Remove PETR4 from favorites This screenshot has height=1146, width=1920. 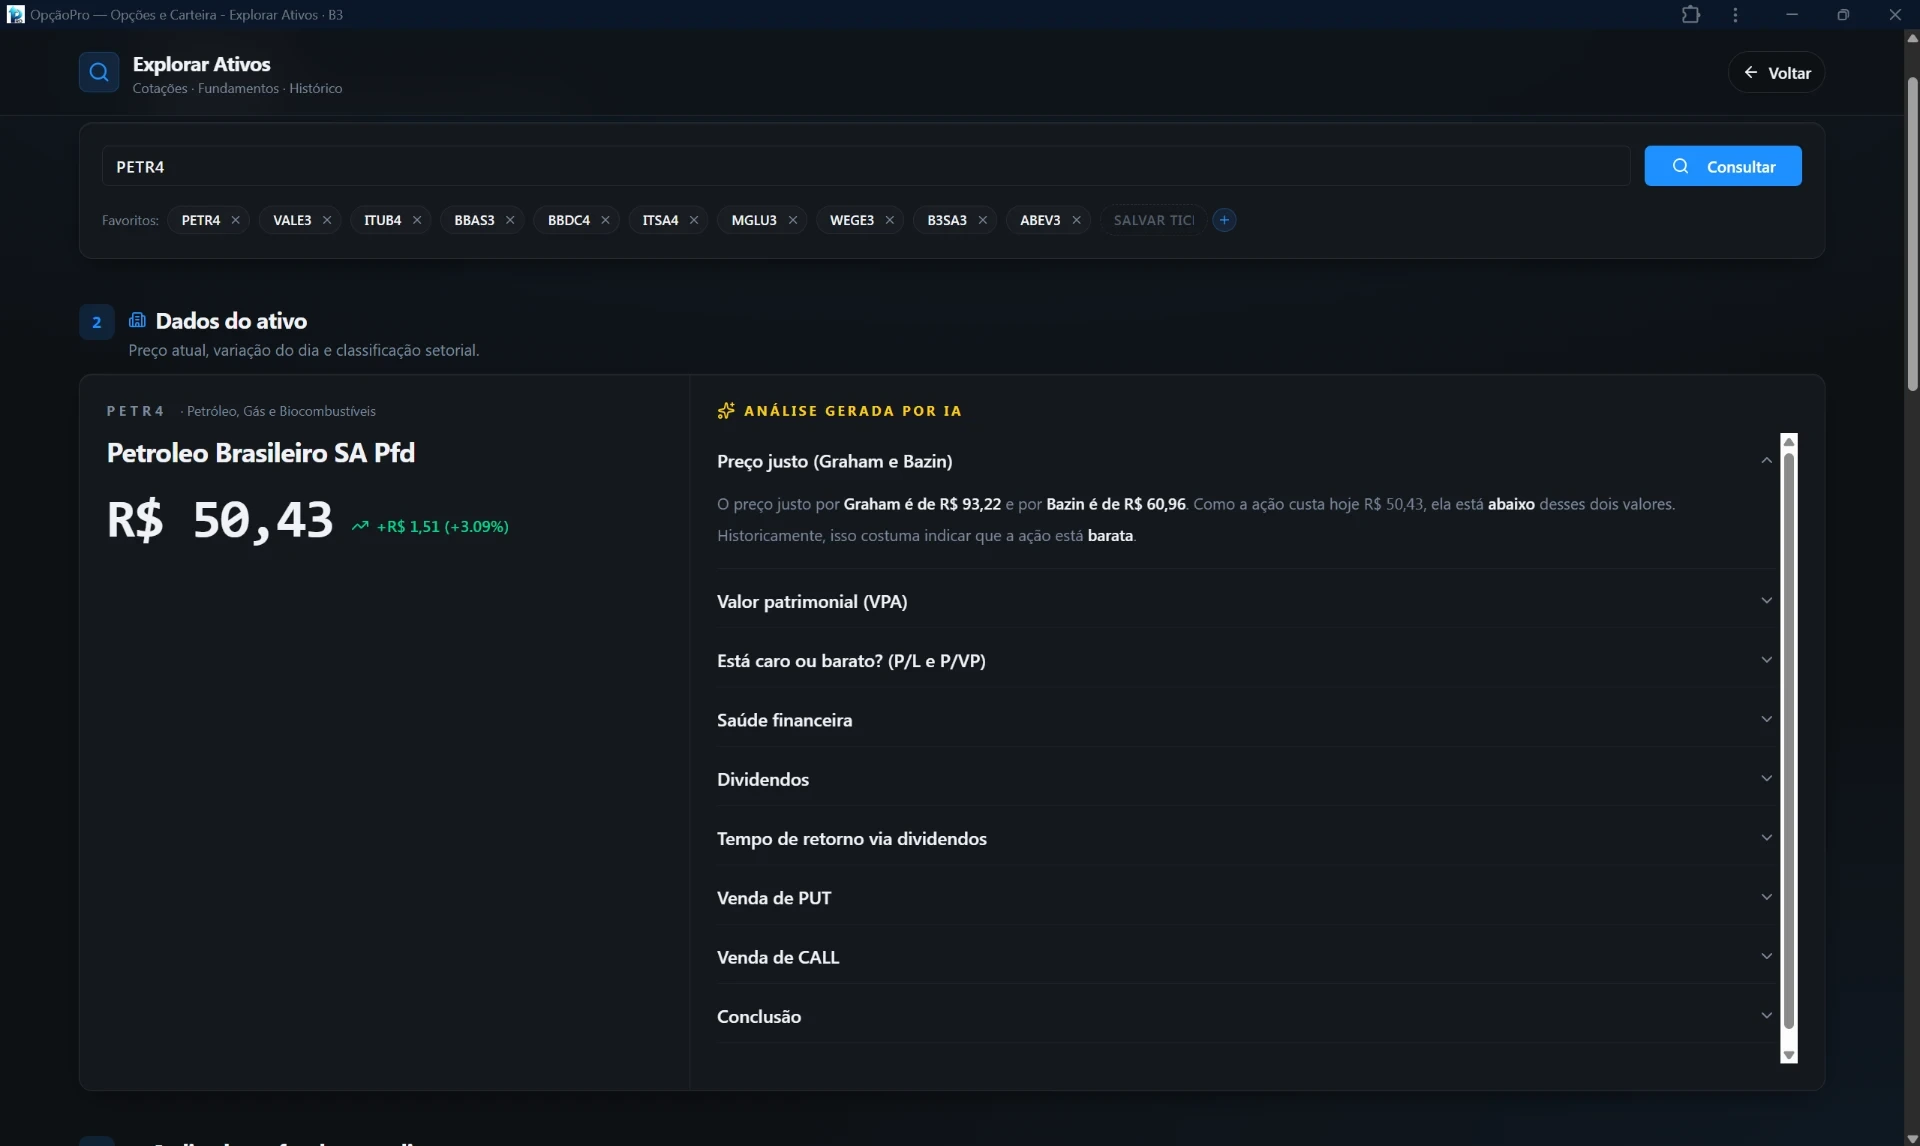(235, 220)
